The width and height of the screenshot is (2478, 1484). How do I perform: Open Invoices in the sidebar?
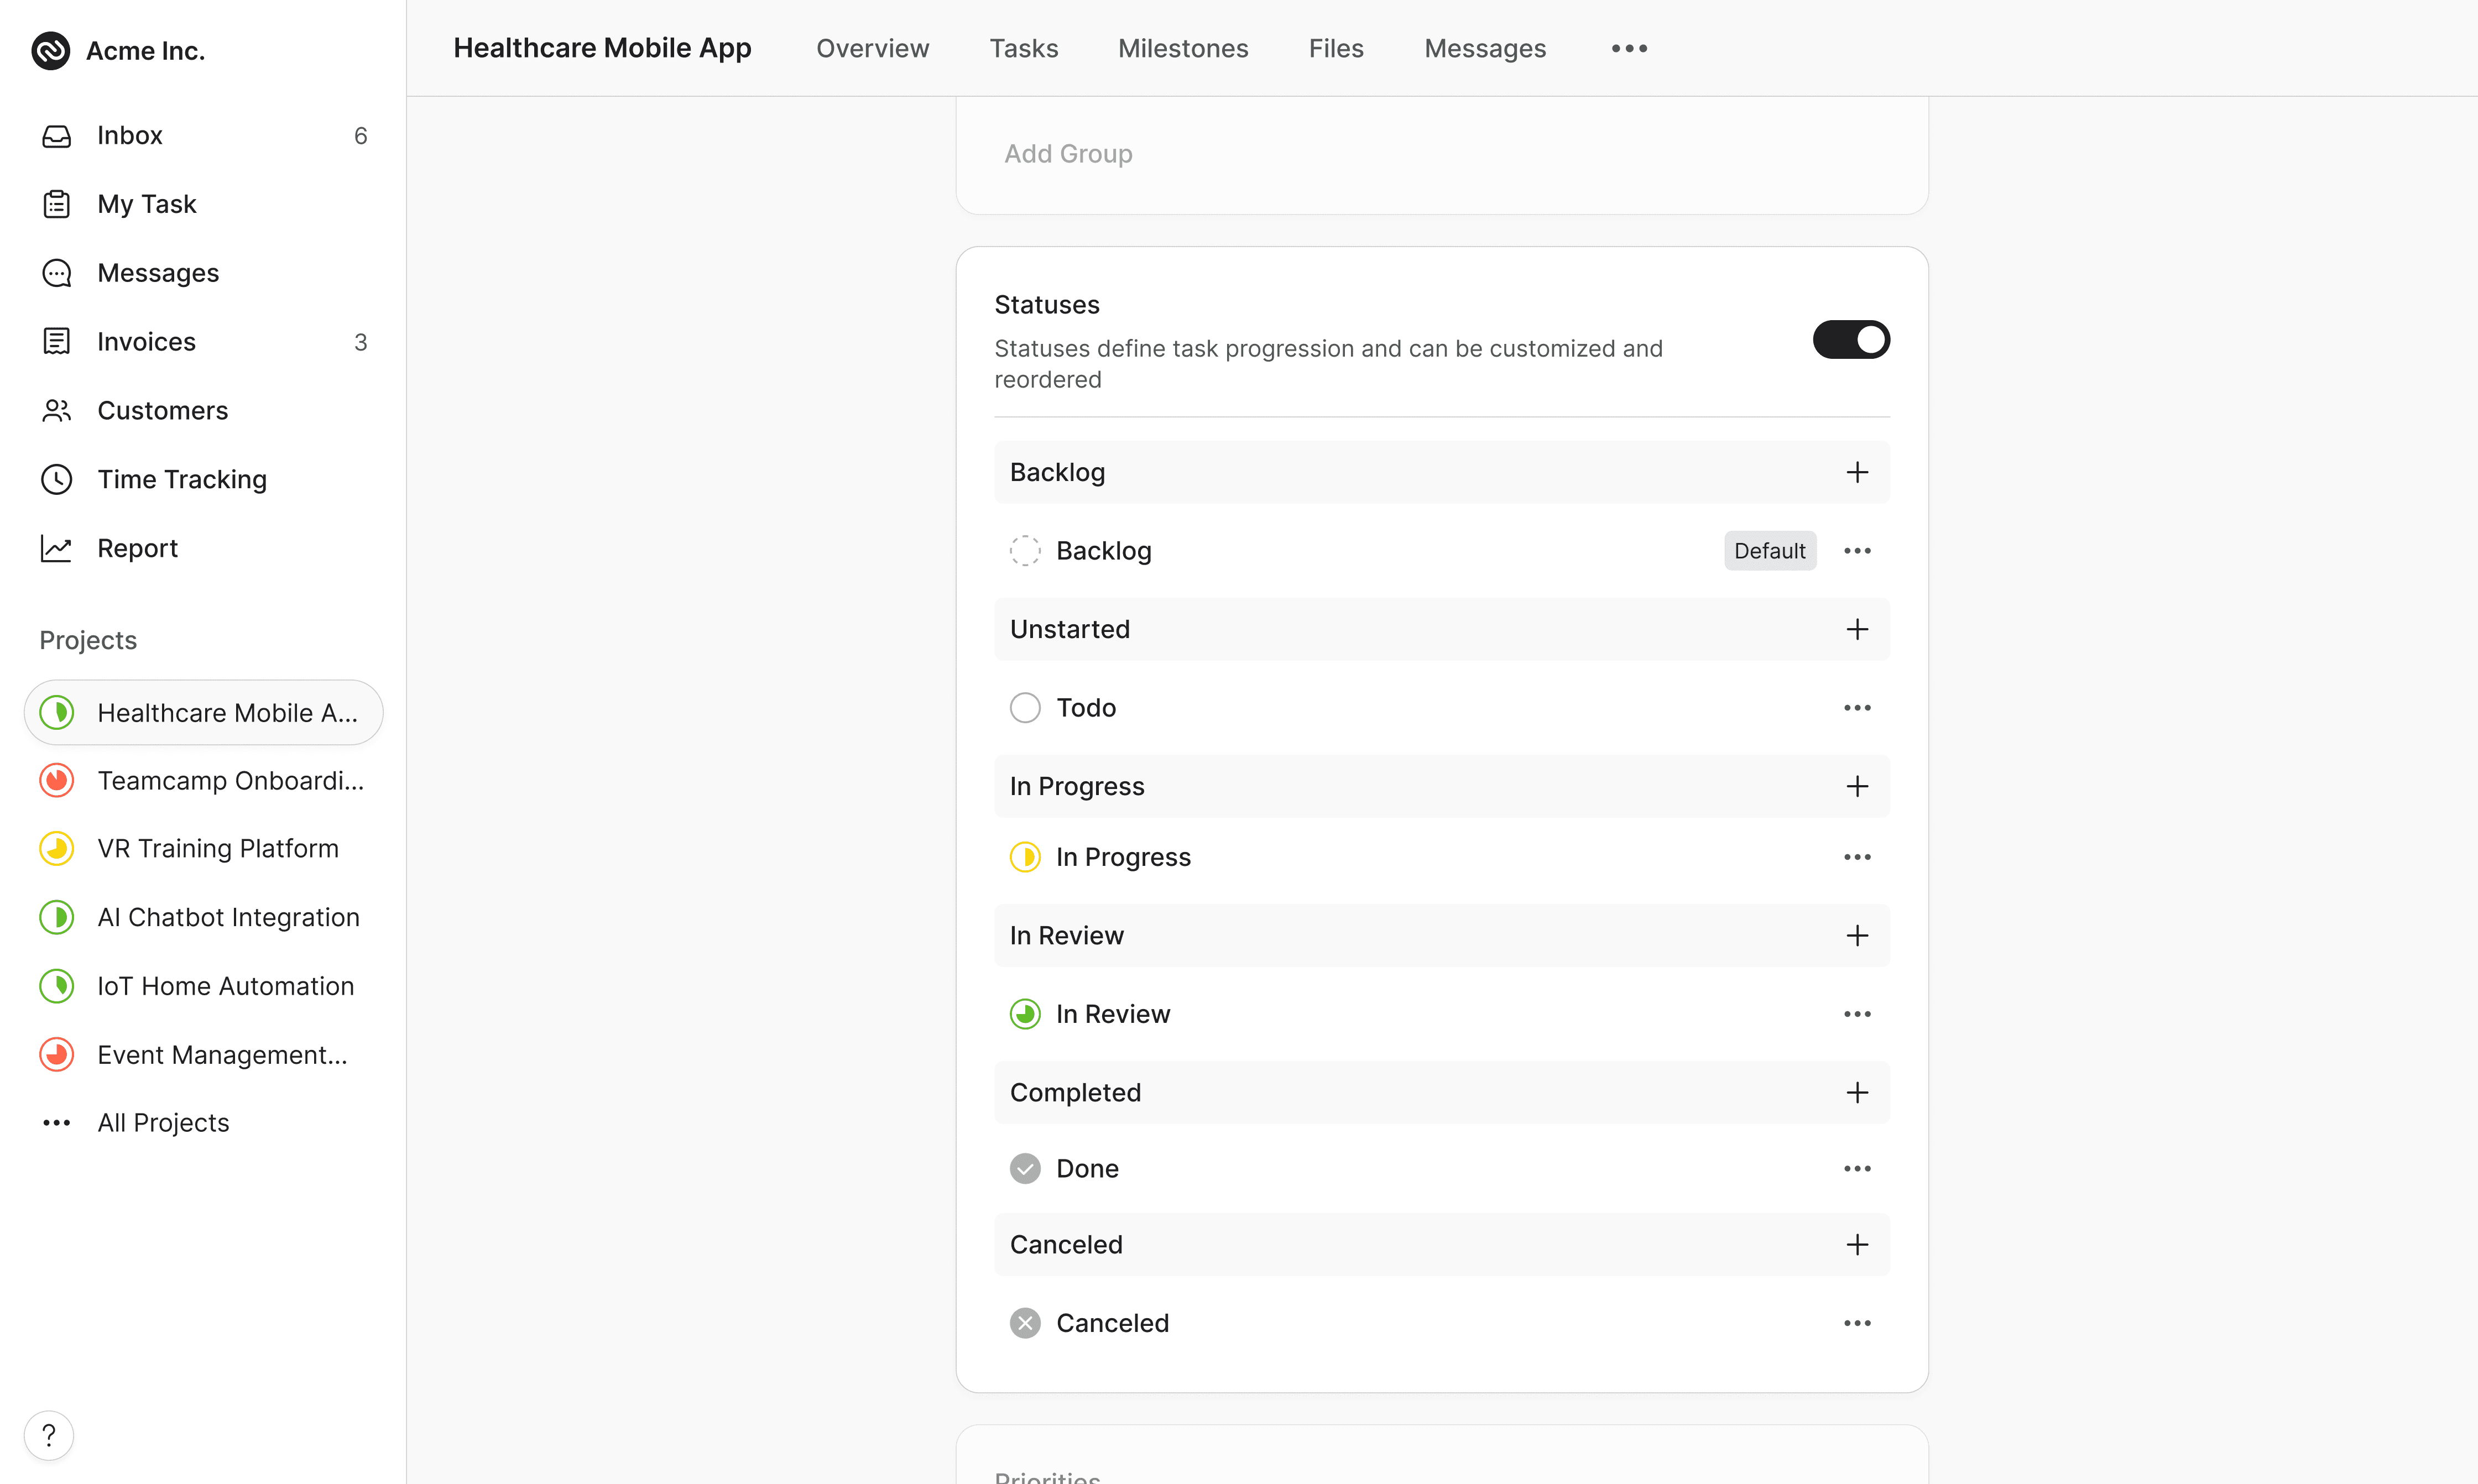204,342
